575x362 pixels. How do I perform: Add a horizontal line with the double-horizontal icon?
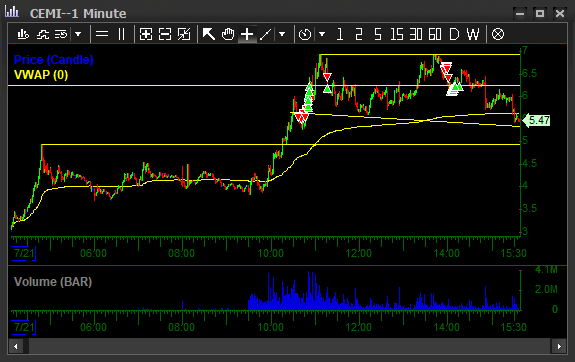[102, 34]
